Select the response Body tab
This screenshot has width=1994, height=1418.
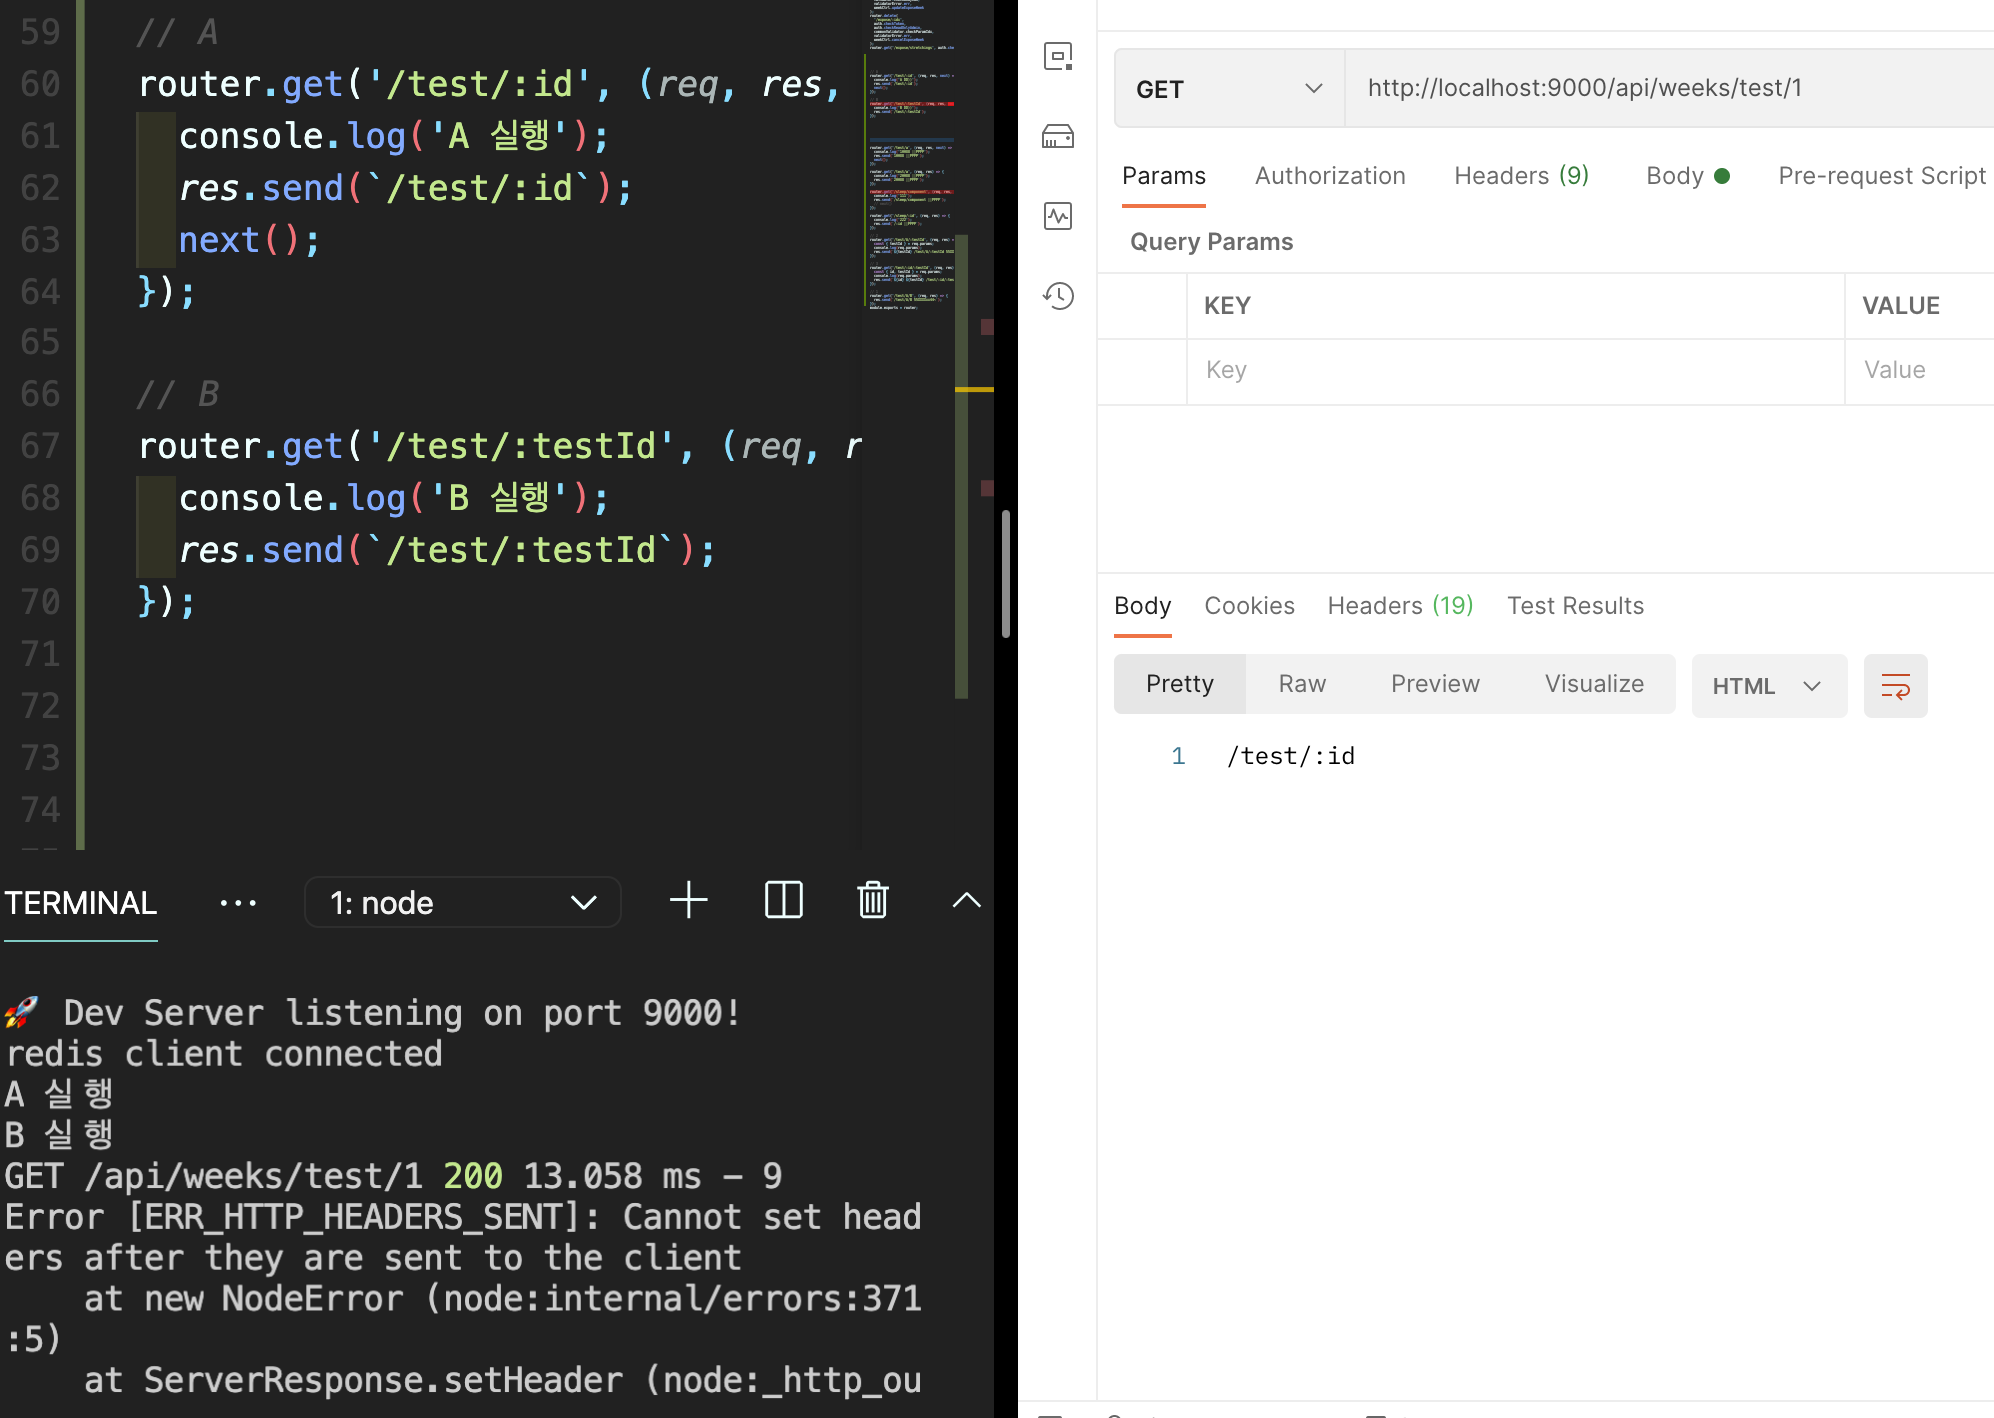tap(1142, 606)
